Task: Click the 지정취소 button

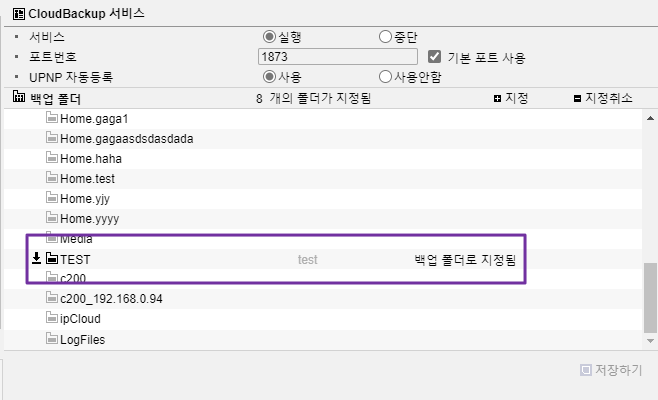Action: click(x=603, y=98)
